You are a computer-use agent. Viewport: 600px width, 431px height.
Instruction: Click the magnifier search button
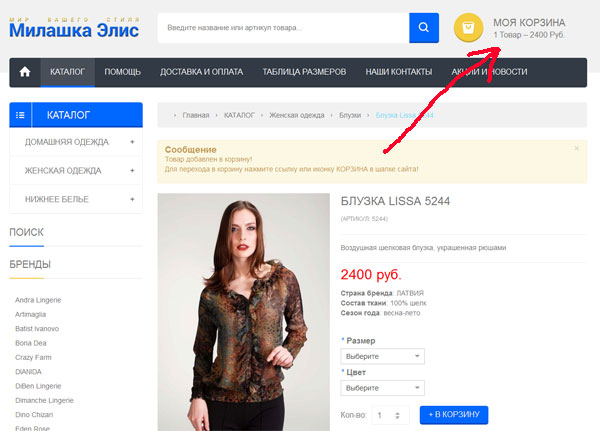click(424, 28)
